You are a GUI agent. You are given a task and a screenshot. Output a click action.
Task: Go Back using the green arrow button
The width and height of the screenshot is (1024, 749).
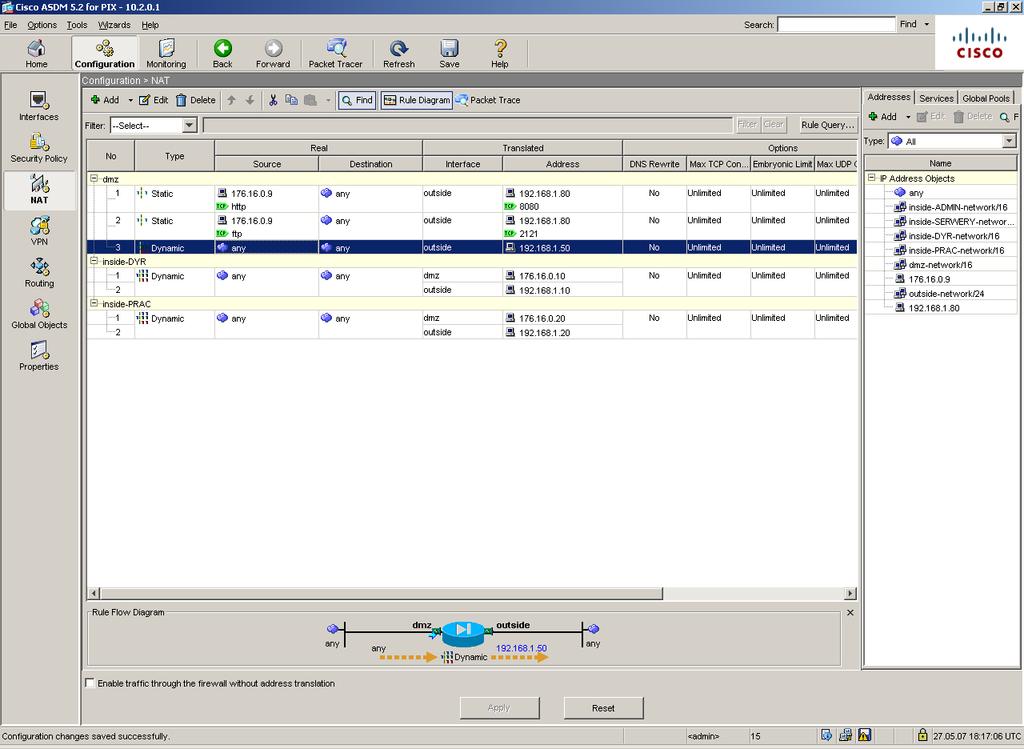pyautogui.click(x=223, y=54)
